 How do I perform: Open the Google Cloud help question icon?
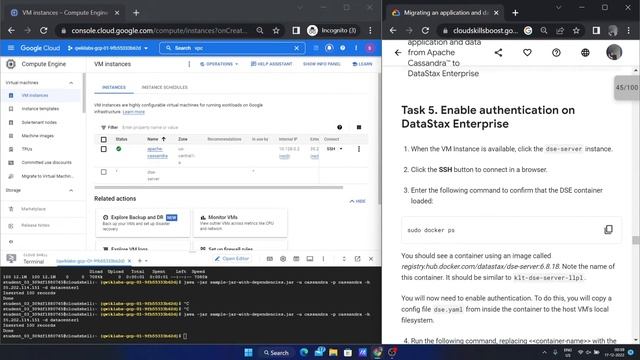pos(342,48)
